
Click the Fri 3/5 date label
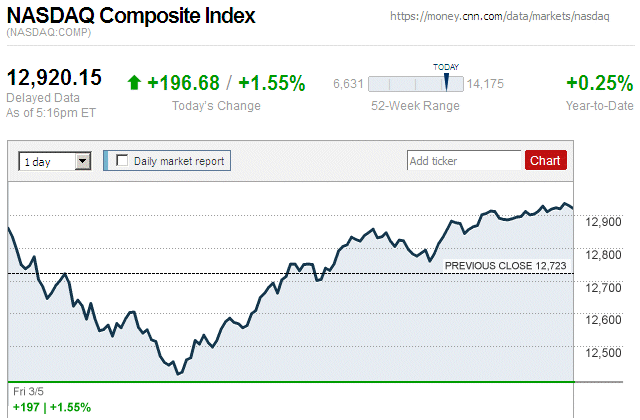coord(30,390)
